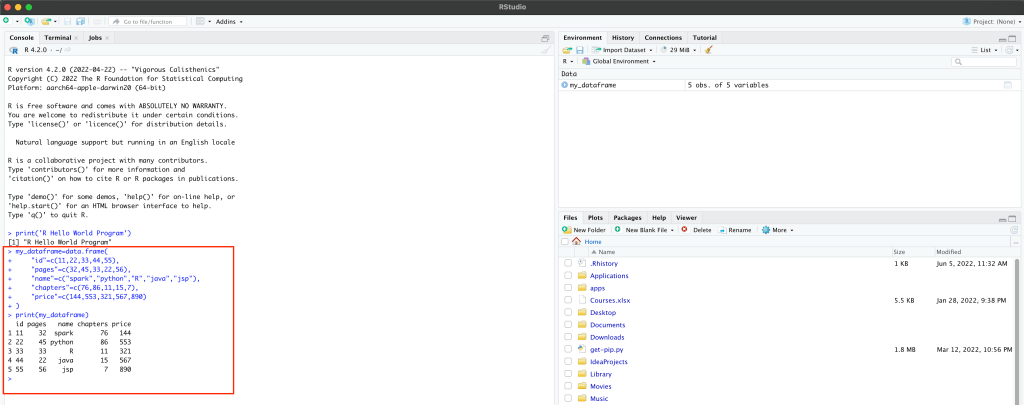1024x405 pixels.
Task: Open the Import Dataset dropdown
Action: coord(623,49)
